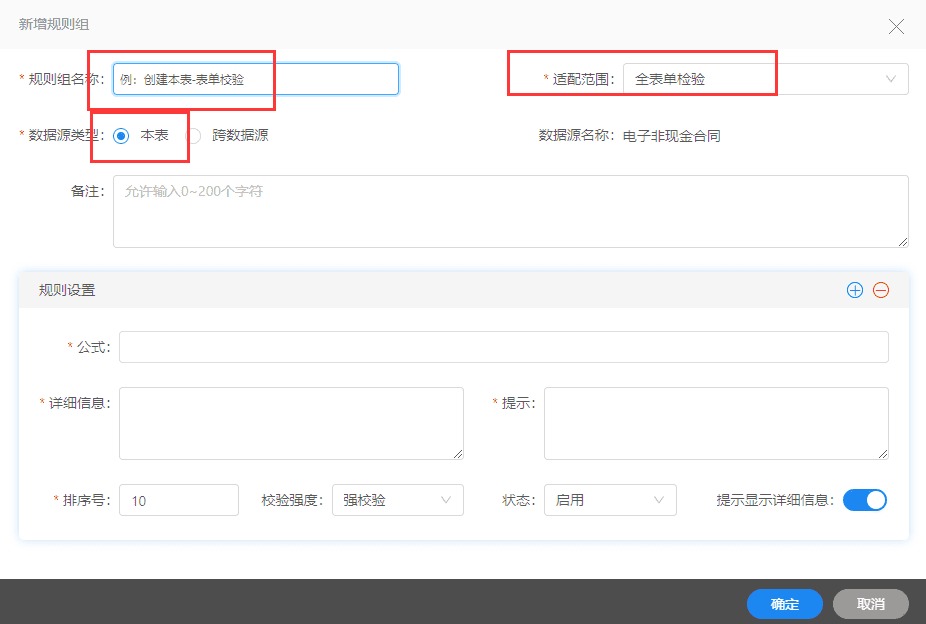Click the 提示 text area

pyautogui.click(x=716, y=423)
